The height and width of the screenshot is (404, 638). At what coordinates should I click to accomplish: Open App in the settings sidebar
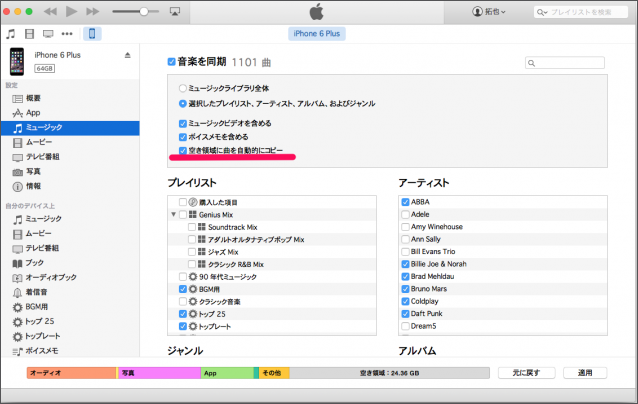(x=70, y=113)
